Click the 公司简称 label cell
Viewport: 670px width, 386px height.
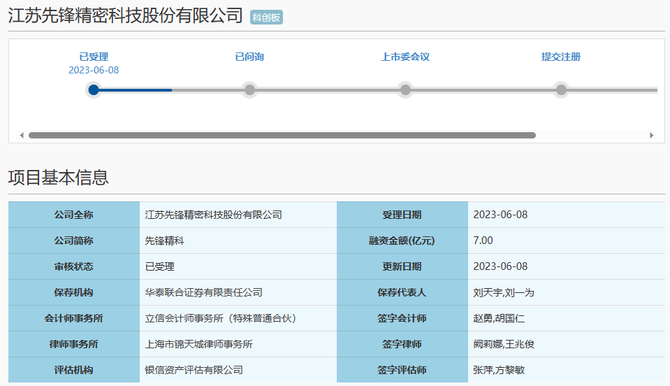point(74,241)
